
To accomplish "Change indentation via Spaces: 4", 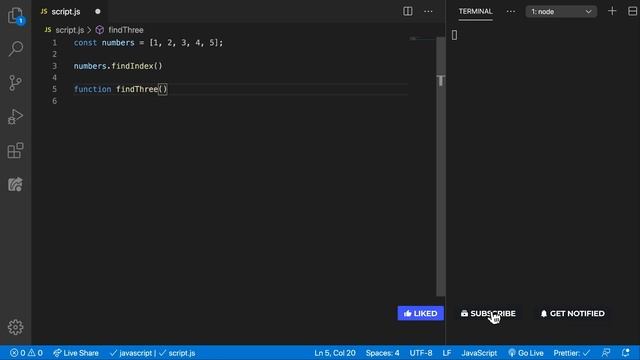I will 382,353.
